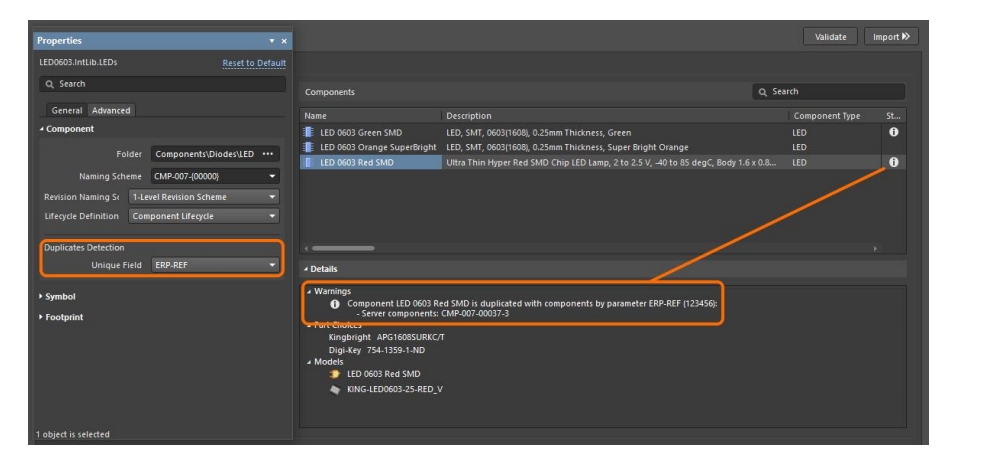Select the Kingbright APG1608SURKC/T part choice

386,337
